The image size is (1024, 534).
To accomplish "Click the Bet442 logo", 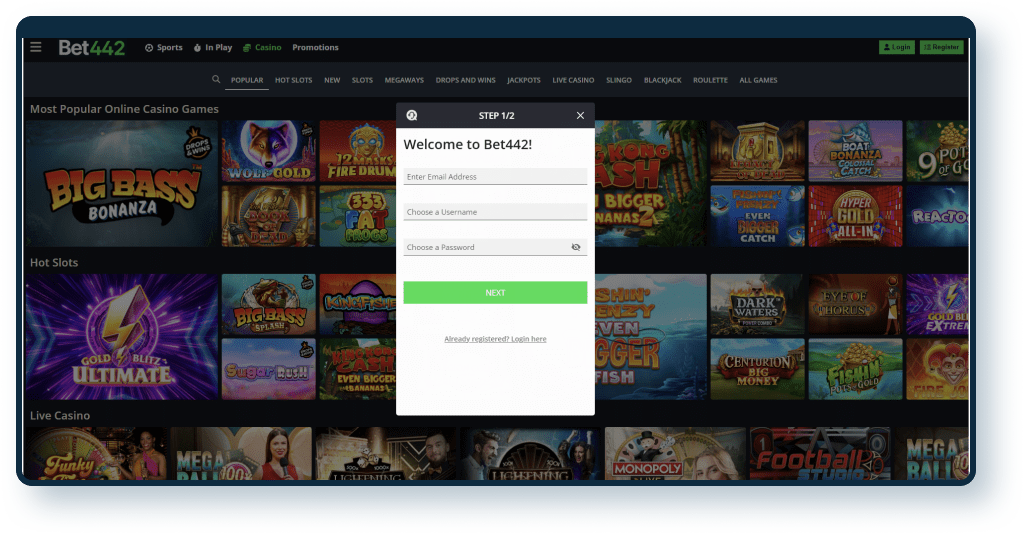I will click(x=91, y=48).
